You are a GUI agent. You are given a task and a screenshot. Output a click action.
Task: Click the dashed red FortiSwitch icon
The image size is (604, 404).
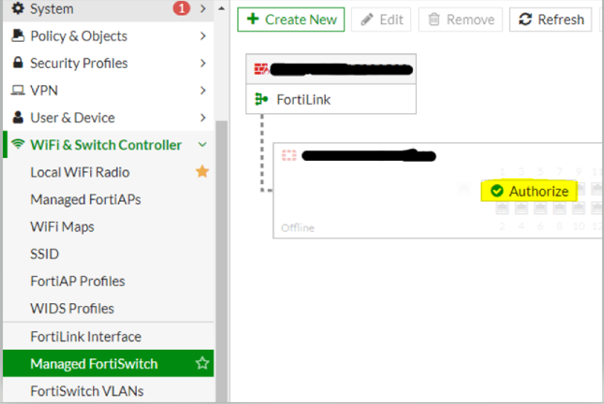[x=289, y=156]
